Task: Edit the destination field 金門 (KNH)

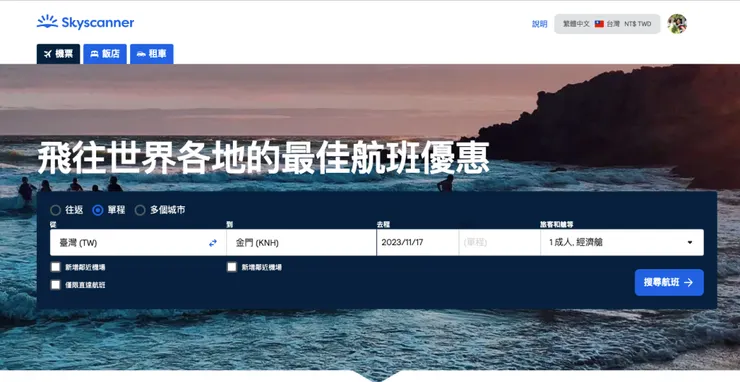Action: pos(301,243)
